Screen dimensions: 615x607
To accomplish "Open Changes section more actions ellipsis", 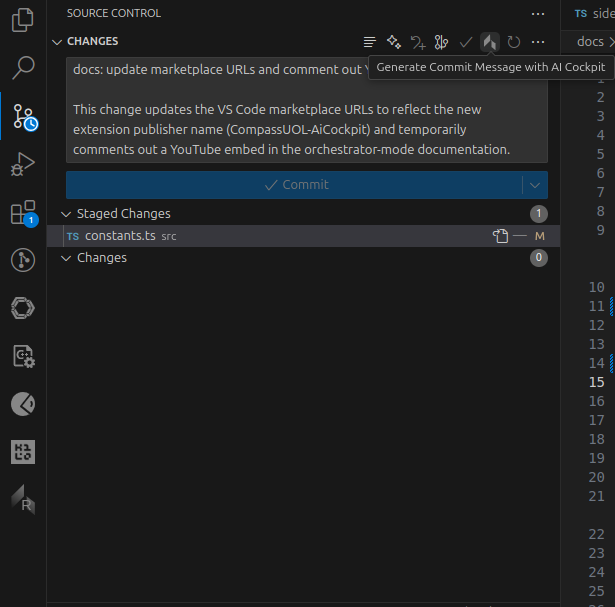I will [x=538, y=42].
